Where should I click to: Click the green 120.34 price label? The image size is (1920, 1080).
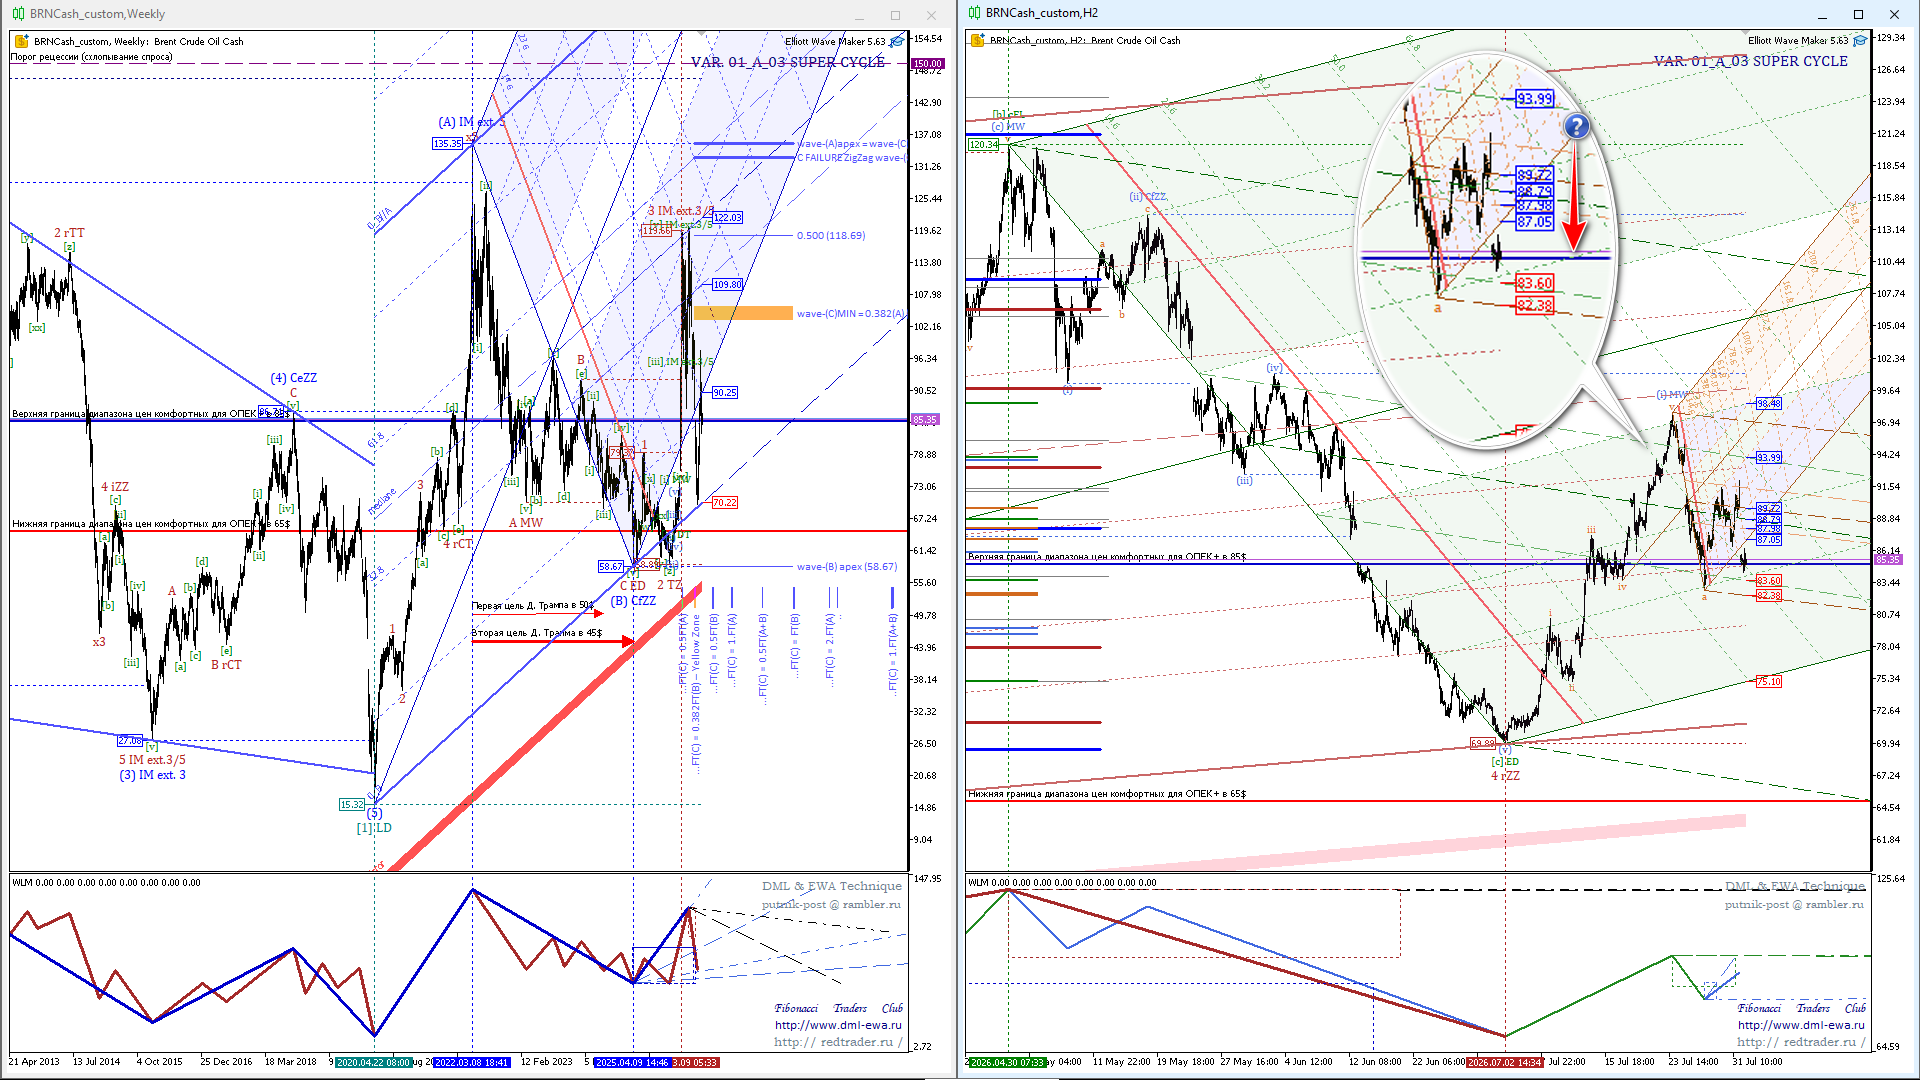(984, 145)
